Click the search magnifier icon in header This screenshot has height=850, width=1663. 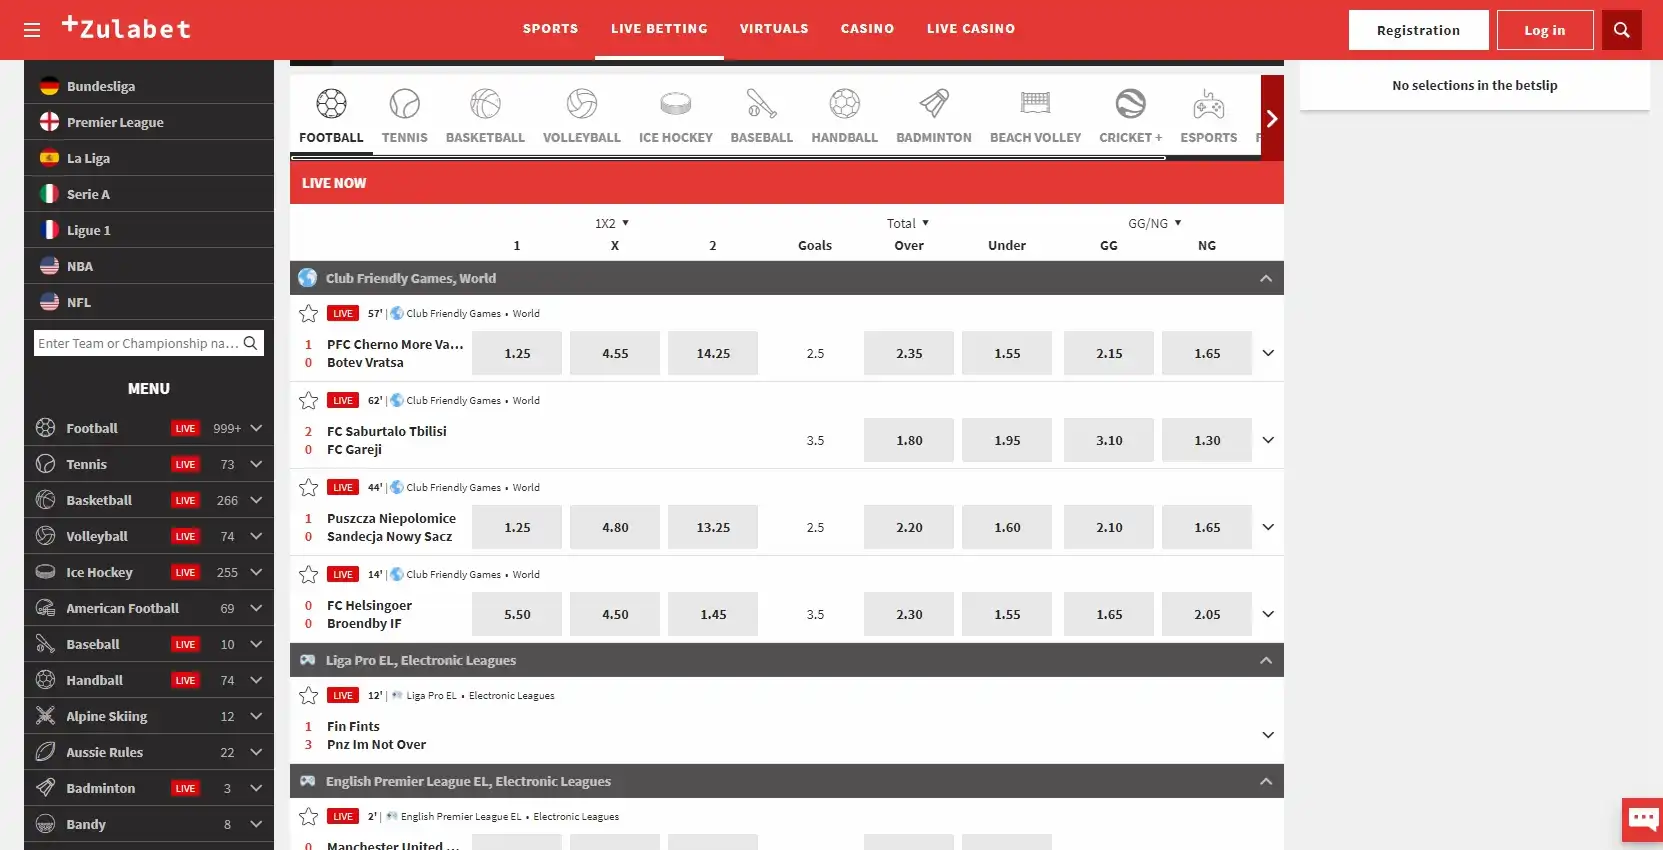pyautogui.click(x=1621, y=30)
